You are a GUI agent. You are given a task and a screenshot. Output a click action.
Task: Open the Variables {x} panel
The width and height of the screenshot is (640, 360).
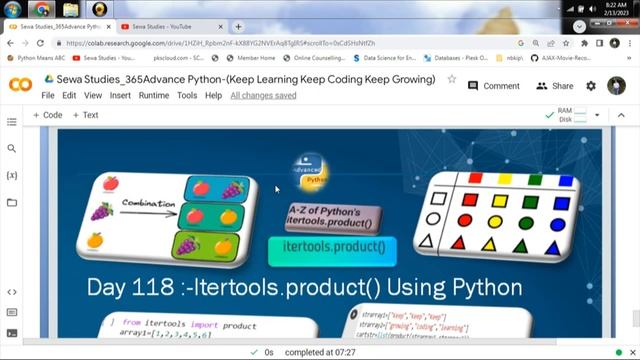click(12, 176)
